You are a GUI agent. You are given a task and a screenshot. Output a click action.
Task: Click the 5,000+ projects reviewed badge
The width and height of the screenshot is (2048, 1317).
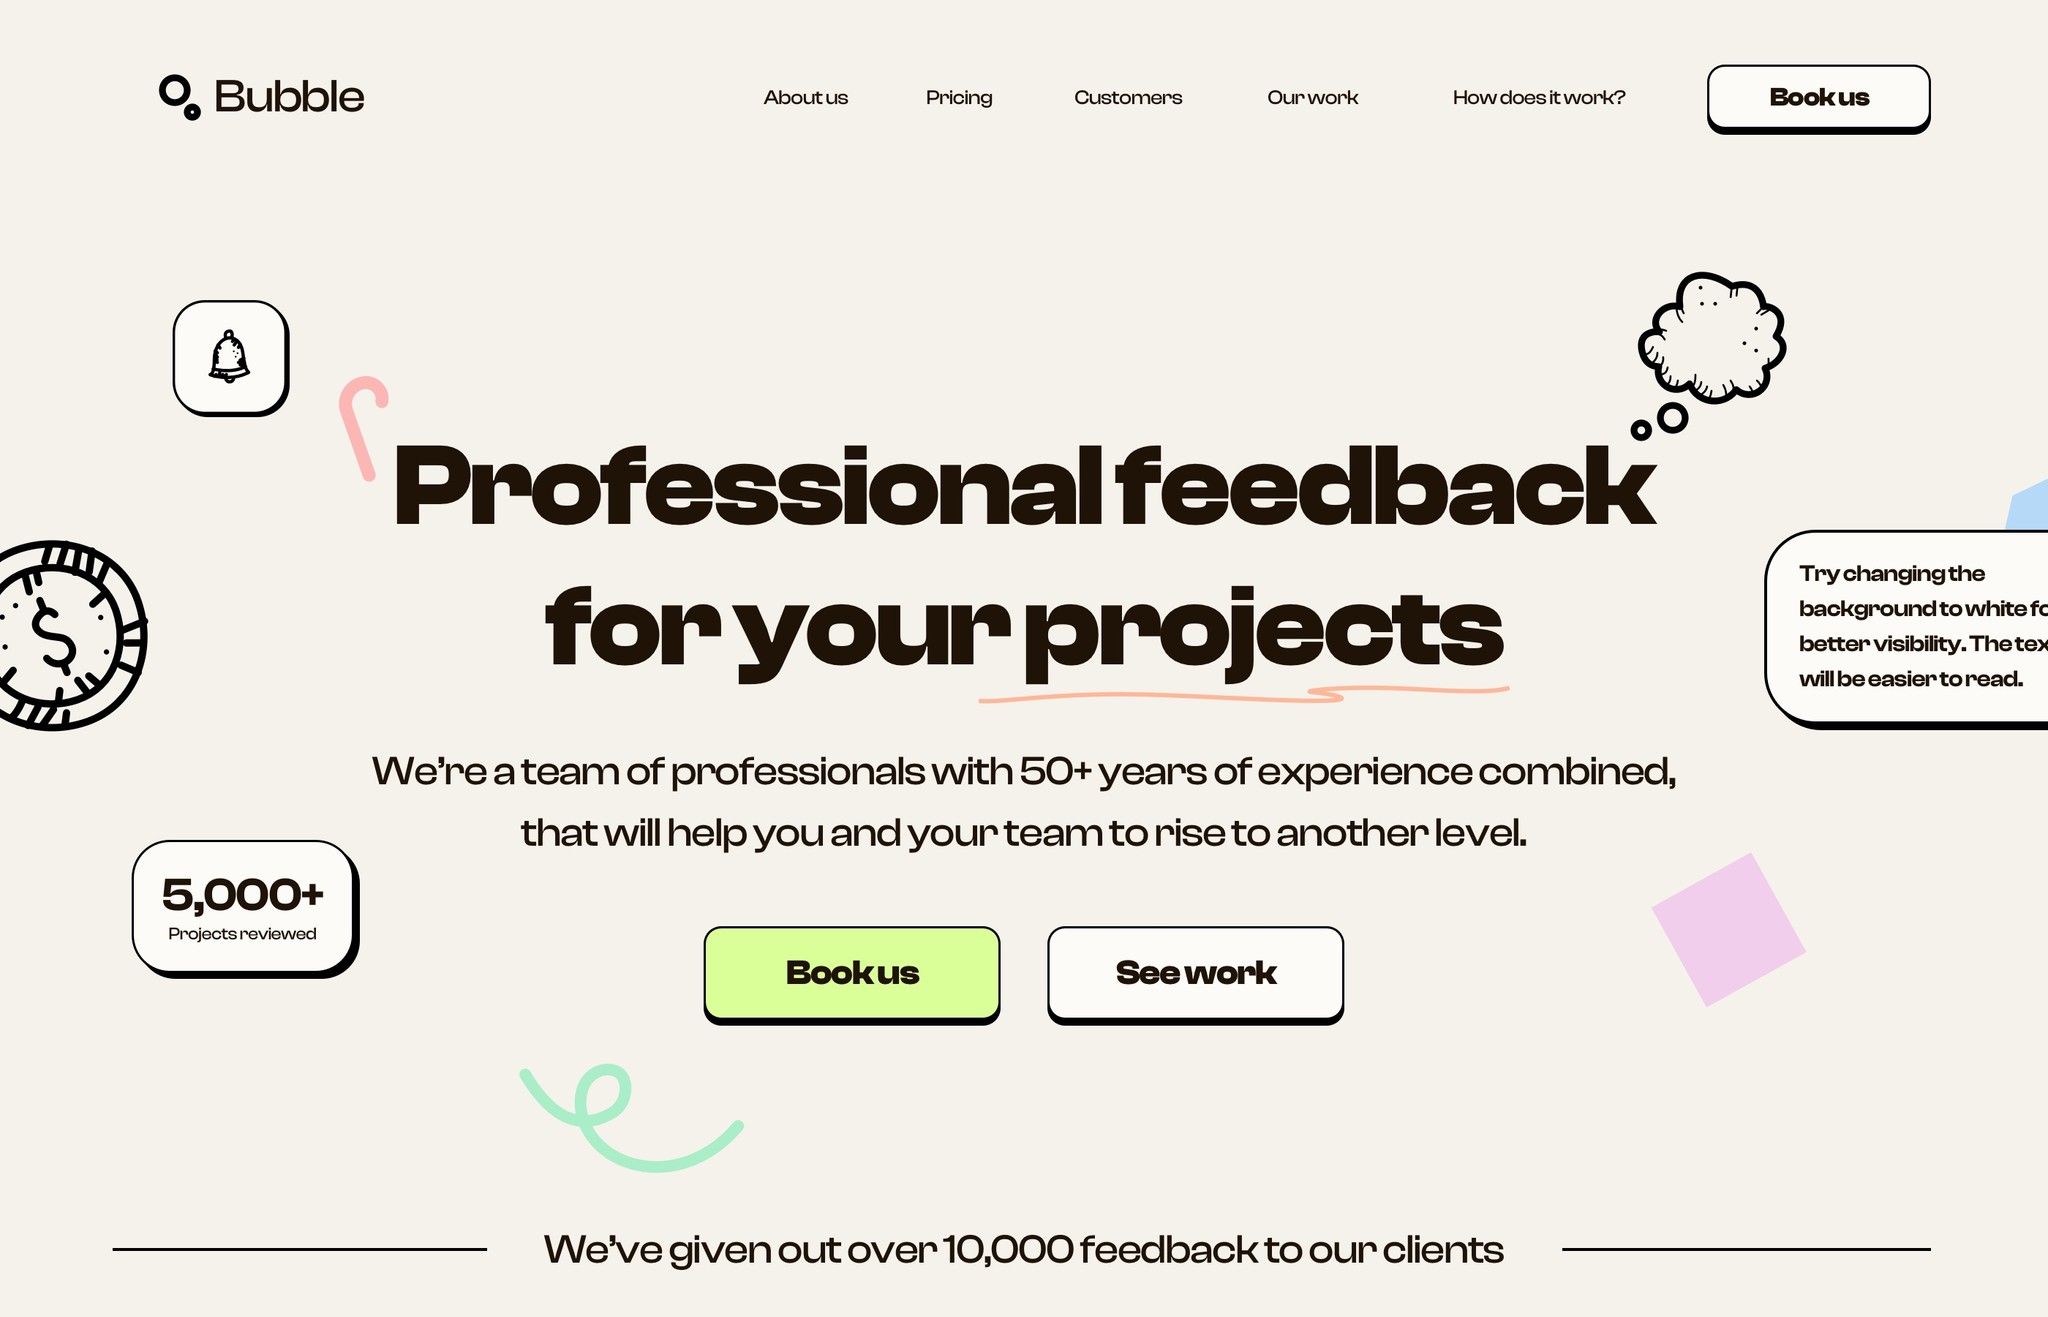point(242,906)
